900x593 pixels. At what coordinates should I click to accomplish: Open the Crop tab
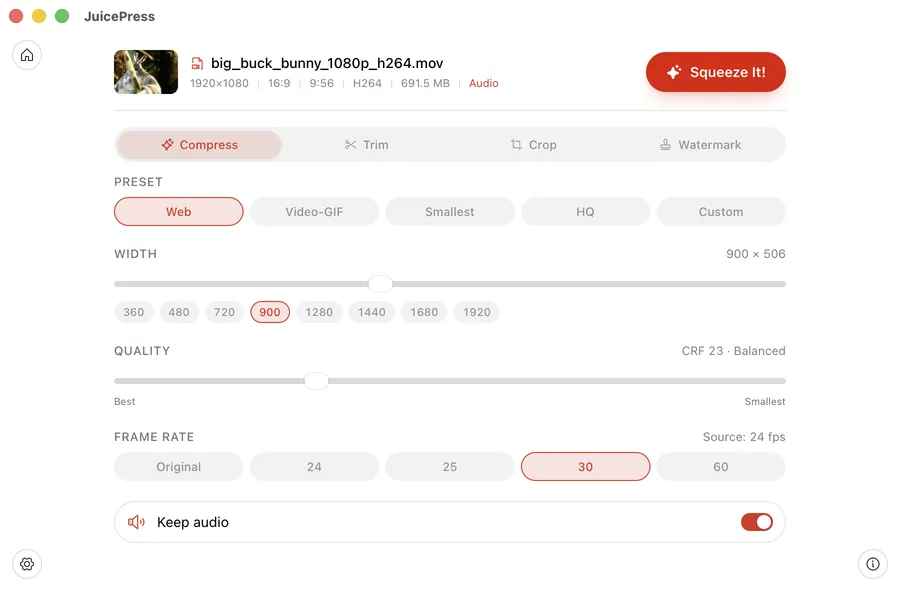(533, 145)
